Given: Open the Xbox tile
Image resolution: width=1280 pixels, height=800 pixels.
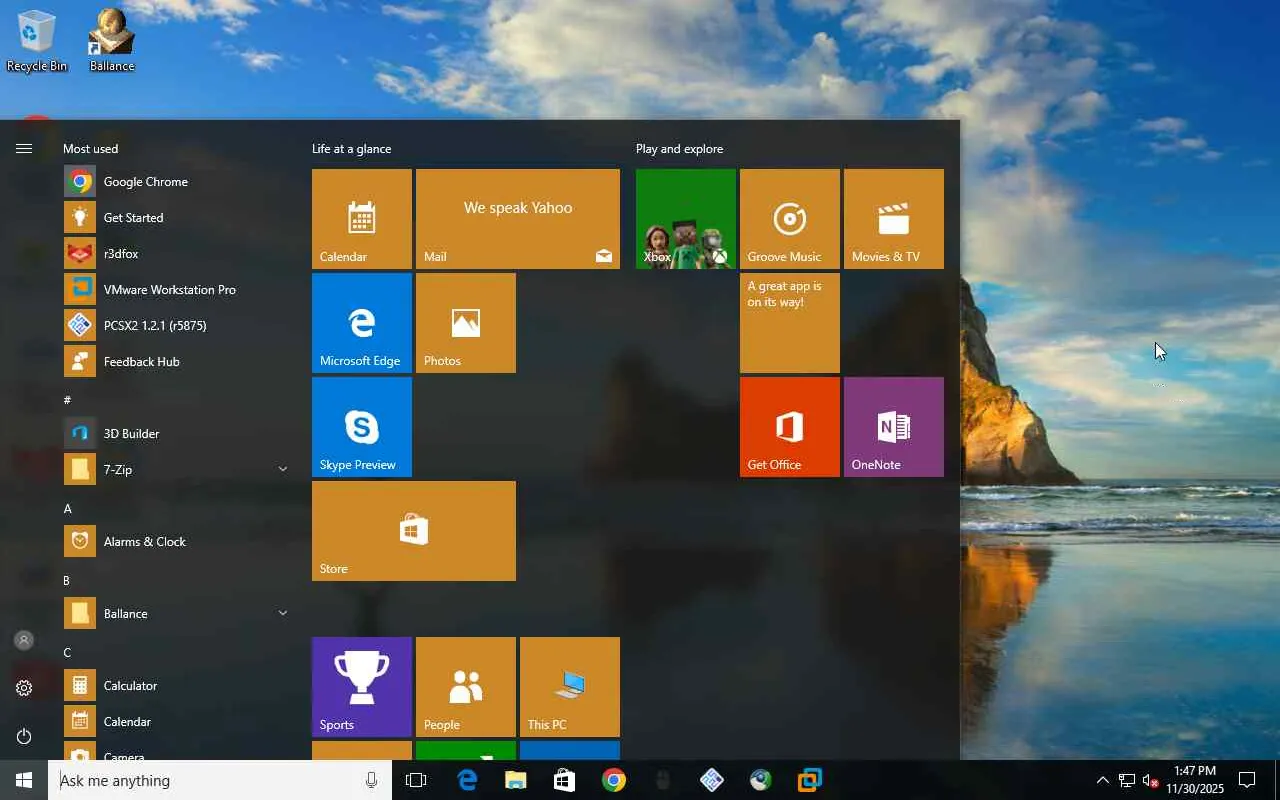Looking at the screenshot, I should coord(686,219).
